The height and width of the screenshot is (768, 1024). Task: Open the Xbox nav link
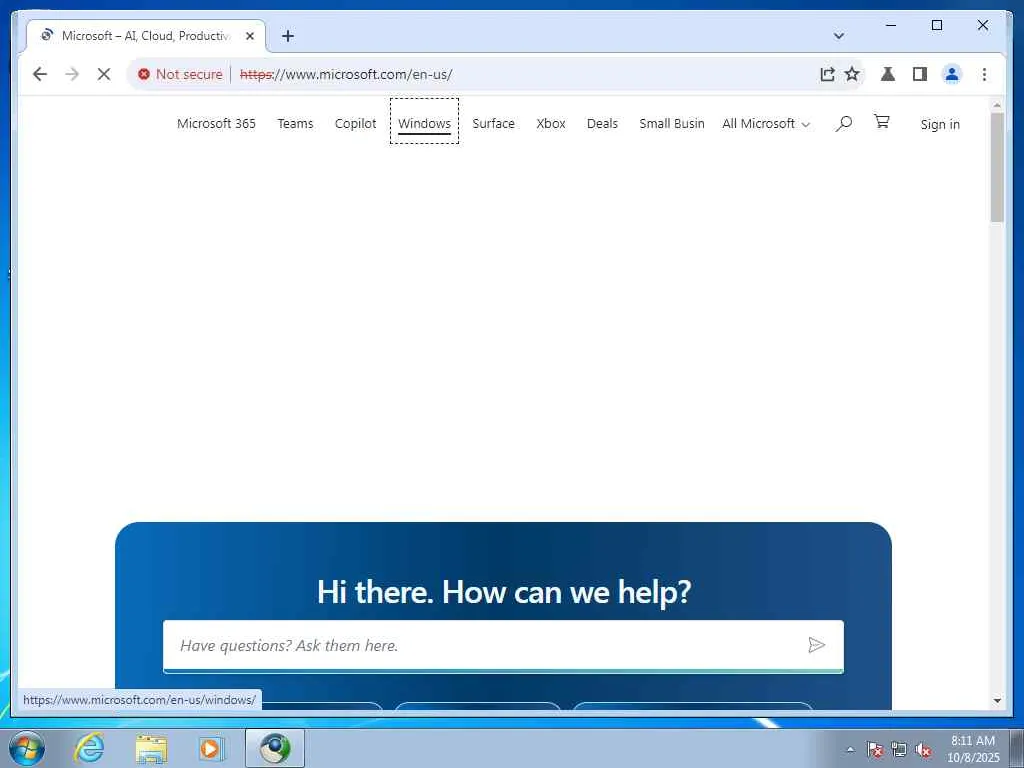551,123
